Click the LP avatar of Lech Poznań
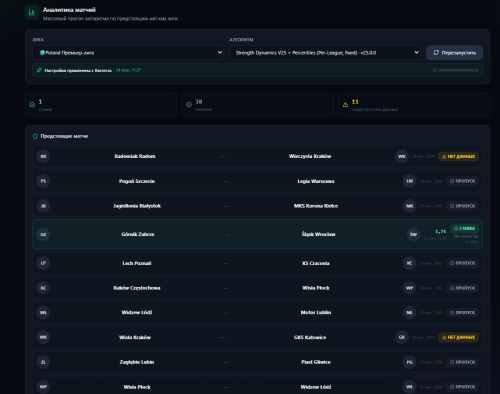 (43, 263)
